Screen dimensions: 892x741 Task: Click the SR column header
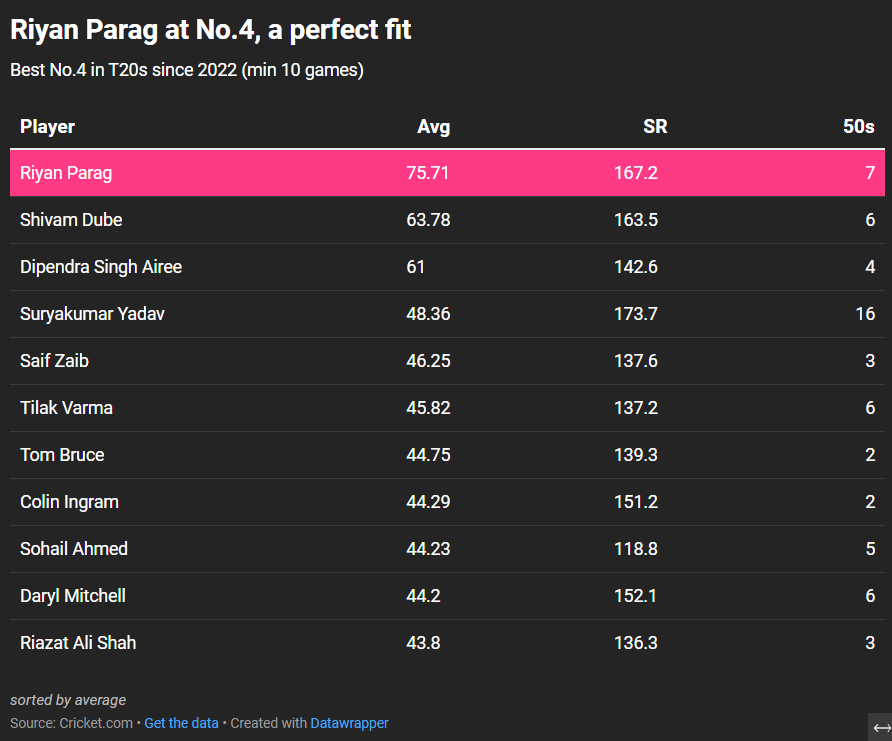tap(655, 127)
